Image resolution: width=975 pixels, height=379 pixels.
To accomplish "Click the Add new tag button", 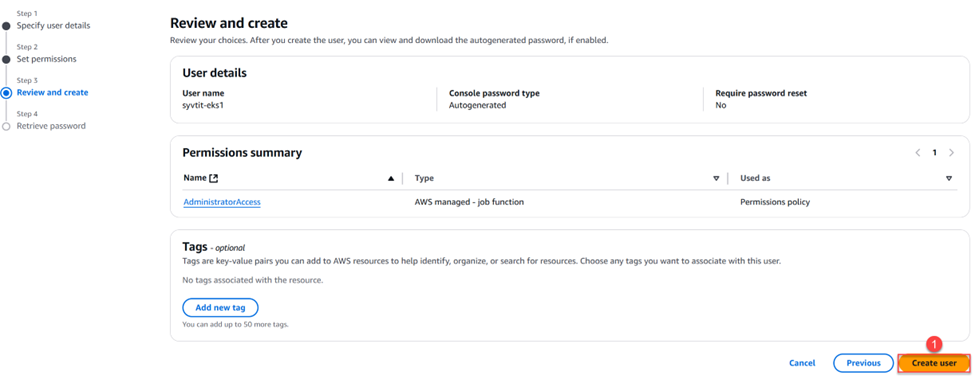I will pos(220,308).
